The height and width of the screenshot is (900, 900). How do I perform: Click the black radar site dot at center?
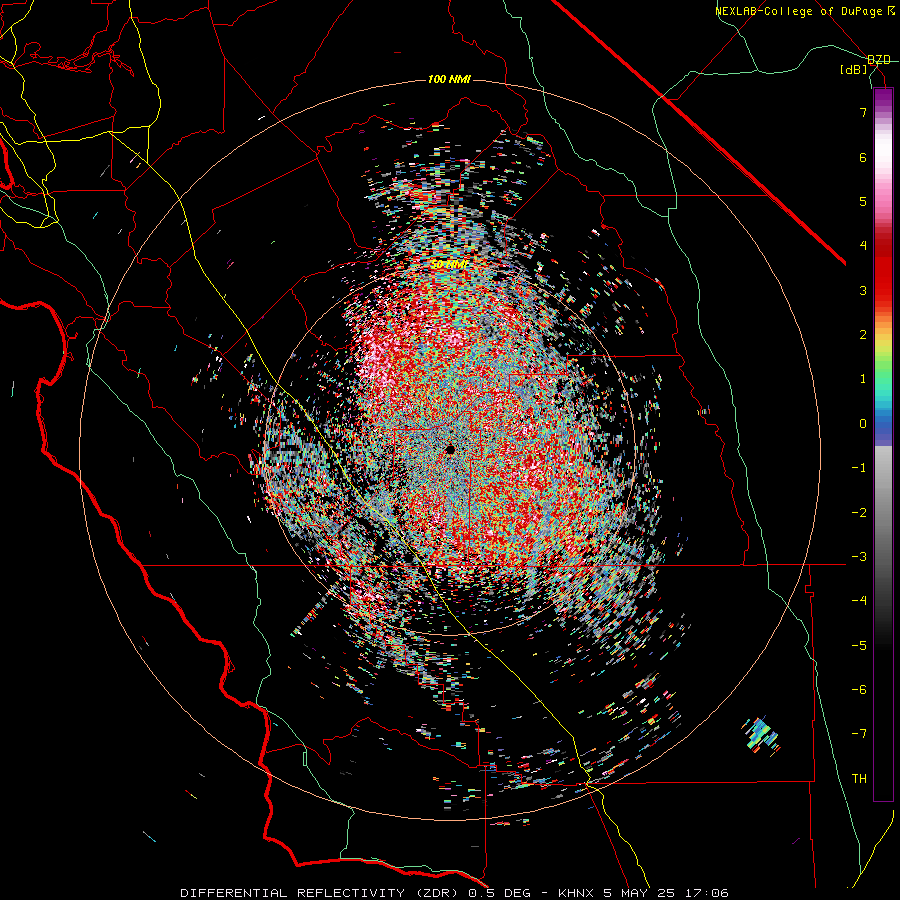coord(450,449)
